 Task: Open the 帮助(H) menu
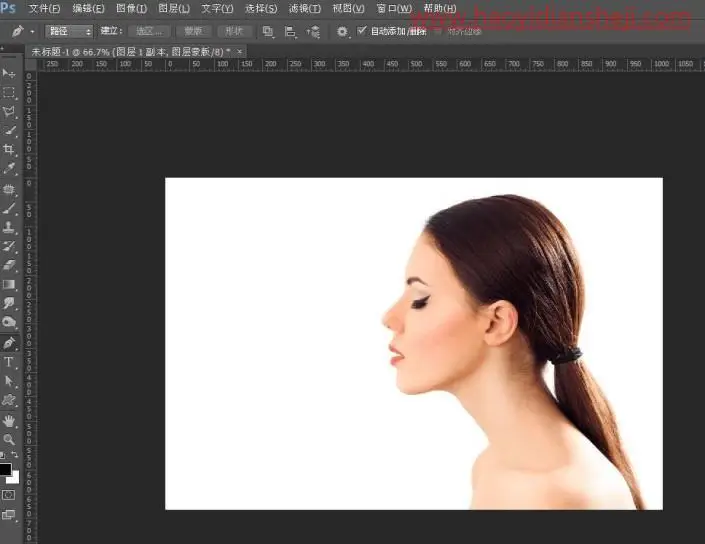coord(440,9)
